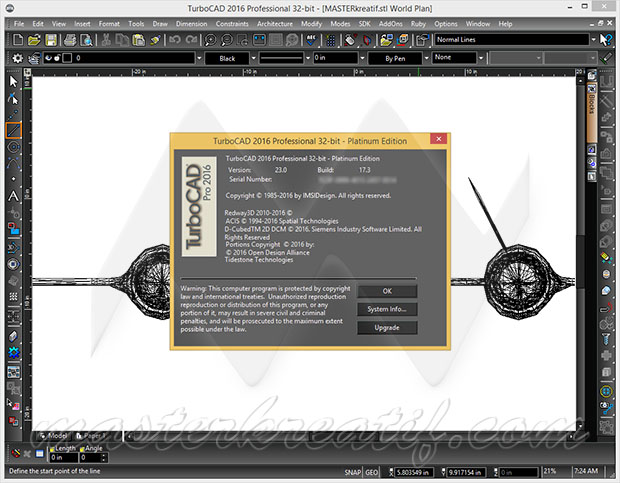Open the Architecture menu
620x483 pixels.
coord(275,24)
